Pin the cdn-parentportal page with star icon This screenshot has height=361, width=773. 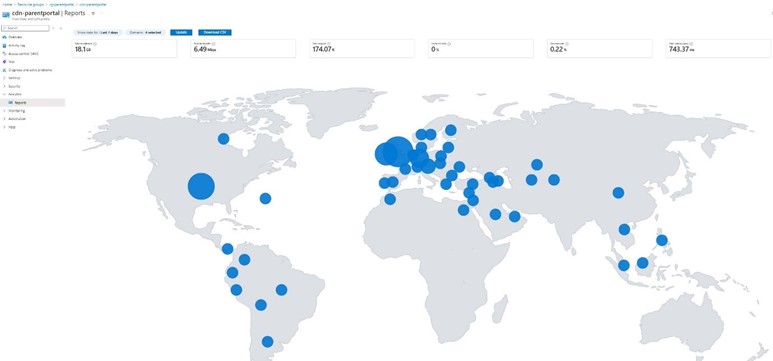tap(93, 13)
